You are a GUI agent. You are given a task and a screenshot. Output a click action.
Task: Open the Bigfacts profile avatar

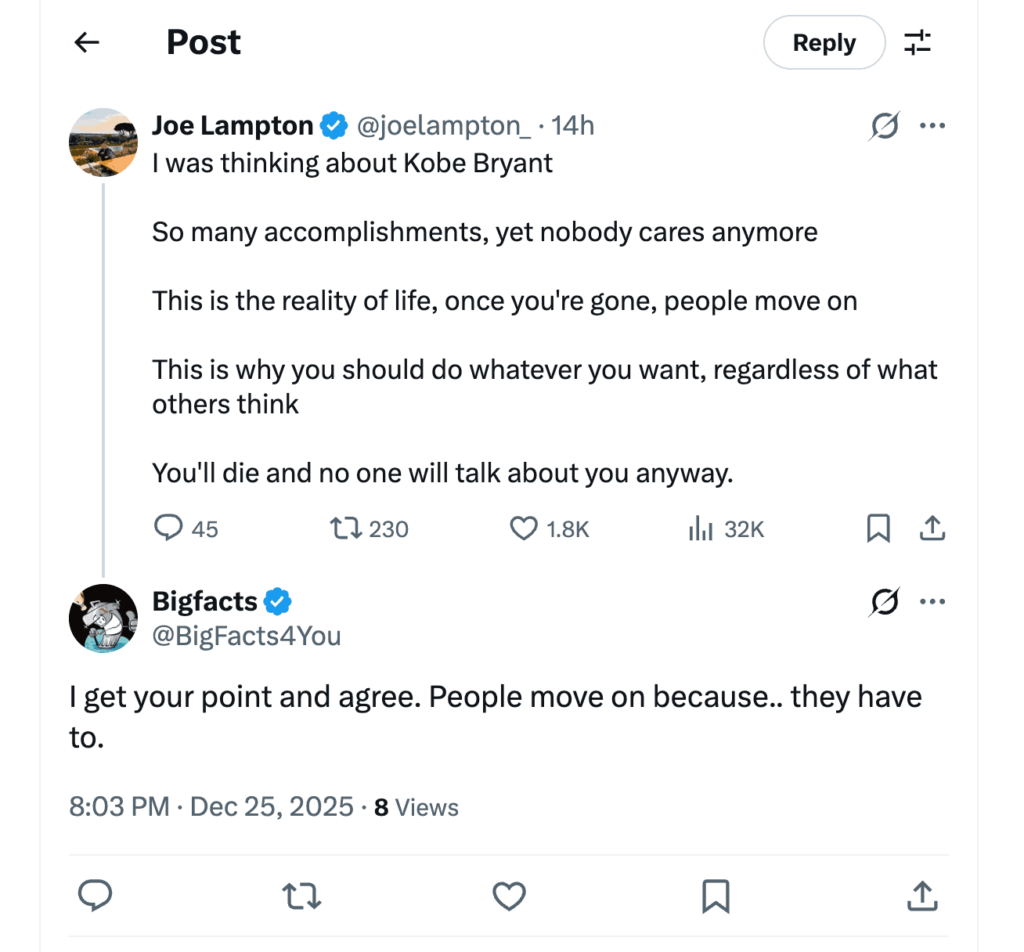click(103, 617)
